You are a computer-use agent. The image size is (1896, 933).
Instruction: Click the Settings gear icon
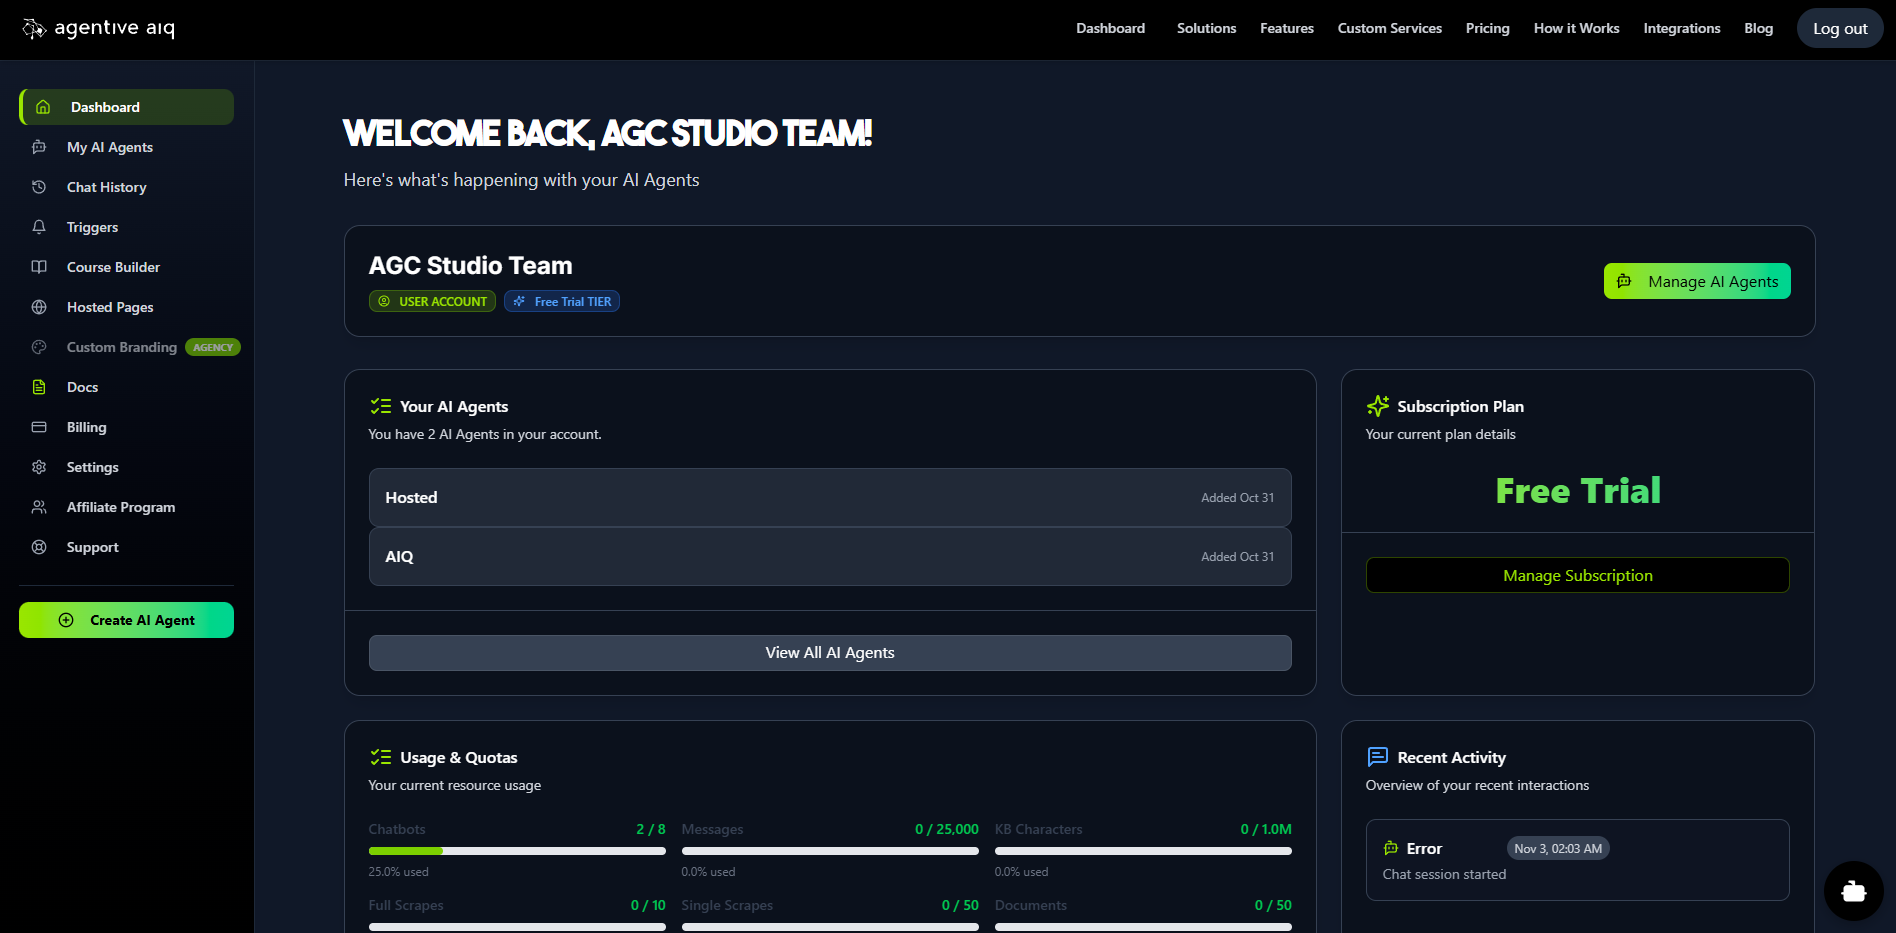coord(39,467)
